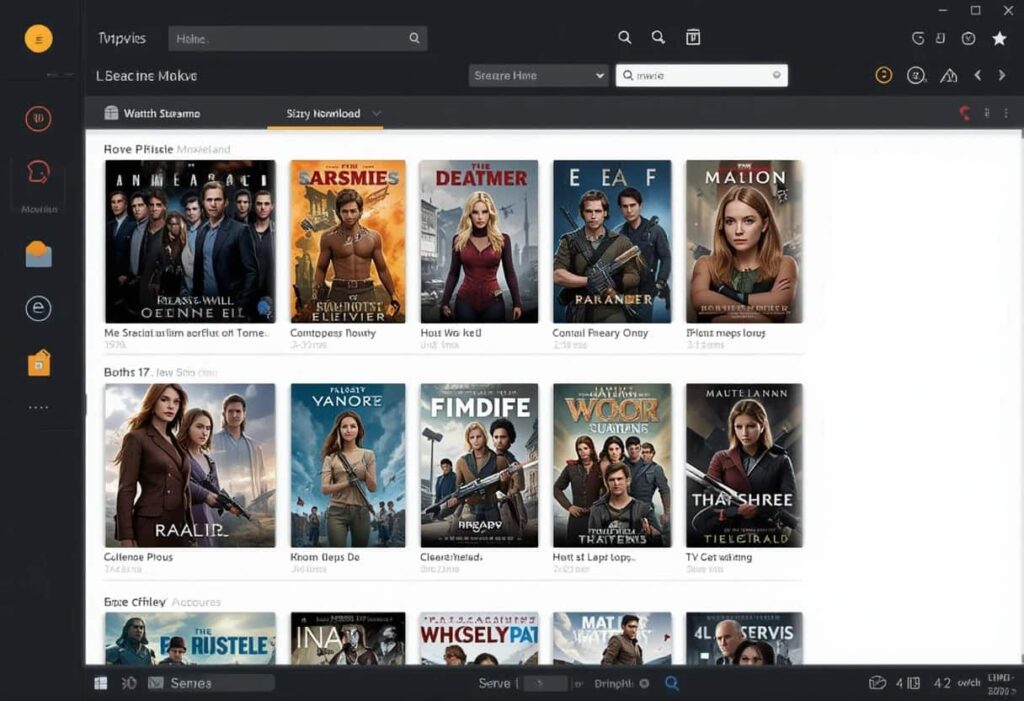The width and height of the screenshot is (1024, 701).
Task: Click the white star favorites icon
Action: (x=999, y=39)
